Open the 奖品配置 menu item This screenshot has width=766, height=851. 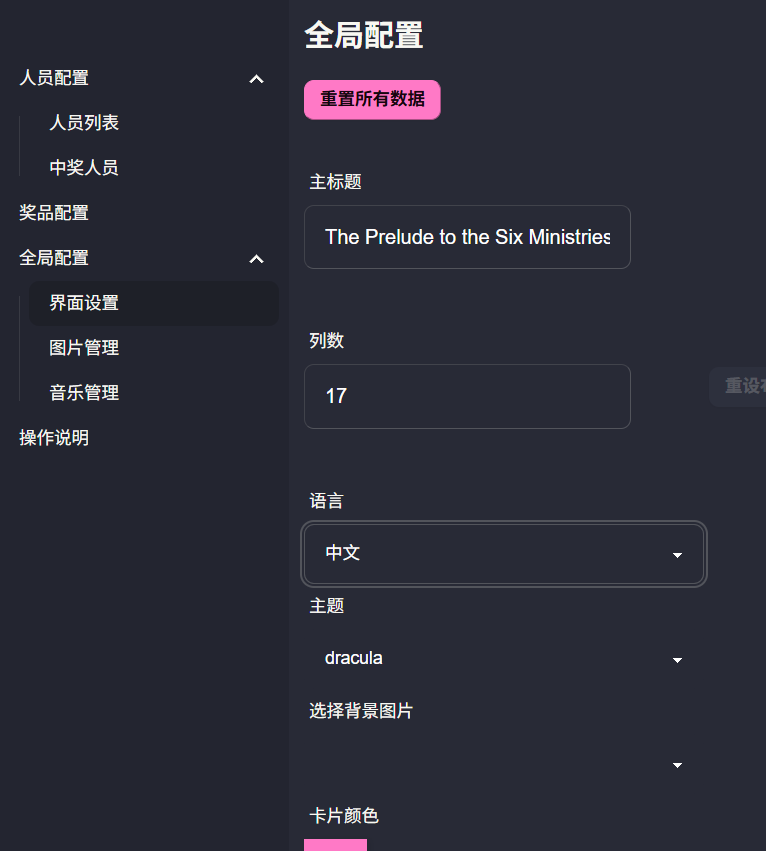tap(54, 213)
